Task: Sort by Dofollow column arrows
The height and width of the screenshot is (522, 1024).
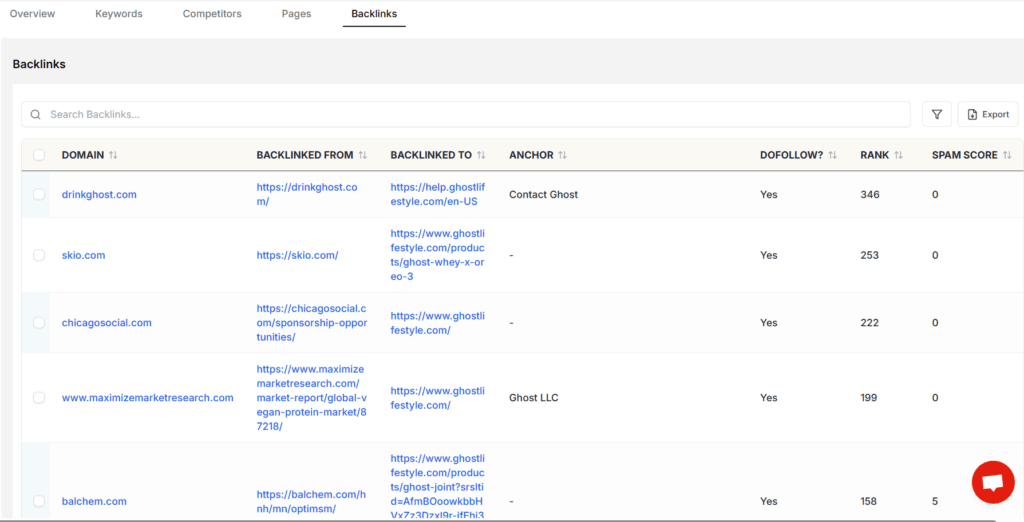Action: (x=833, y=155)
